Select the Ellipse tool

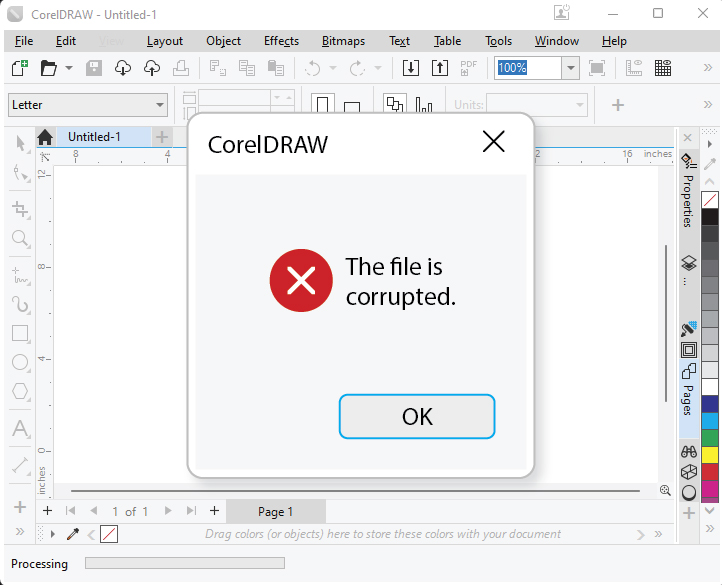(20, 363)
